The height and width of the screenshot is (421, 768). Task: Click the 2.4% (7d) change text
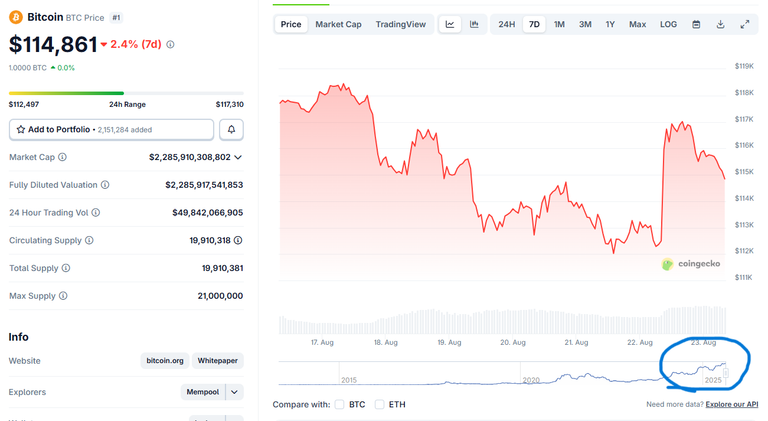pyautogui.click(x=136, y=45)
